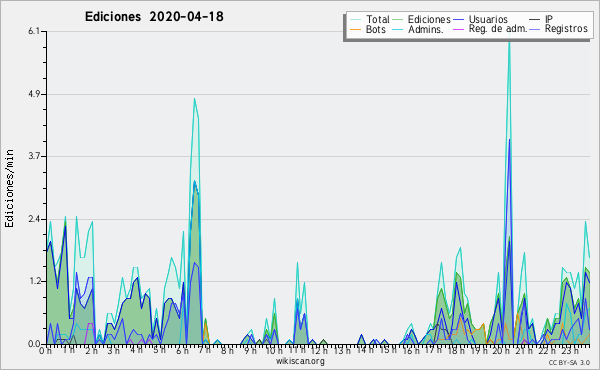Click the y-axis value 1.2
Image resolution: width=600 pixels, height=370 pixels.
(34, 281)
